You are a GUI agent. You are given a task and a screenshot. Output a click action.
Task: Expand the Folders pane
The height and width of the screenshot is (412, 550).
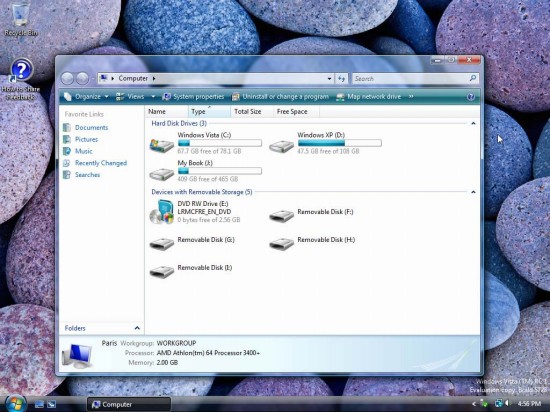click(x=137, y=328)
